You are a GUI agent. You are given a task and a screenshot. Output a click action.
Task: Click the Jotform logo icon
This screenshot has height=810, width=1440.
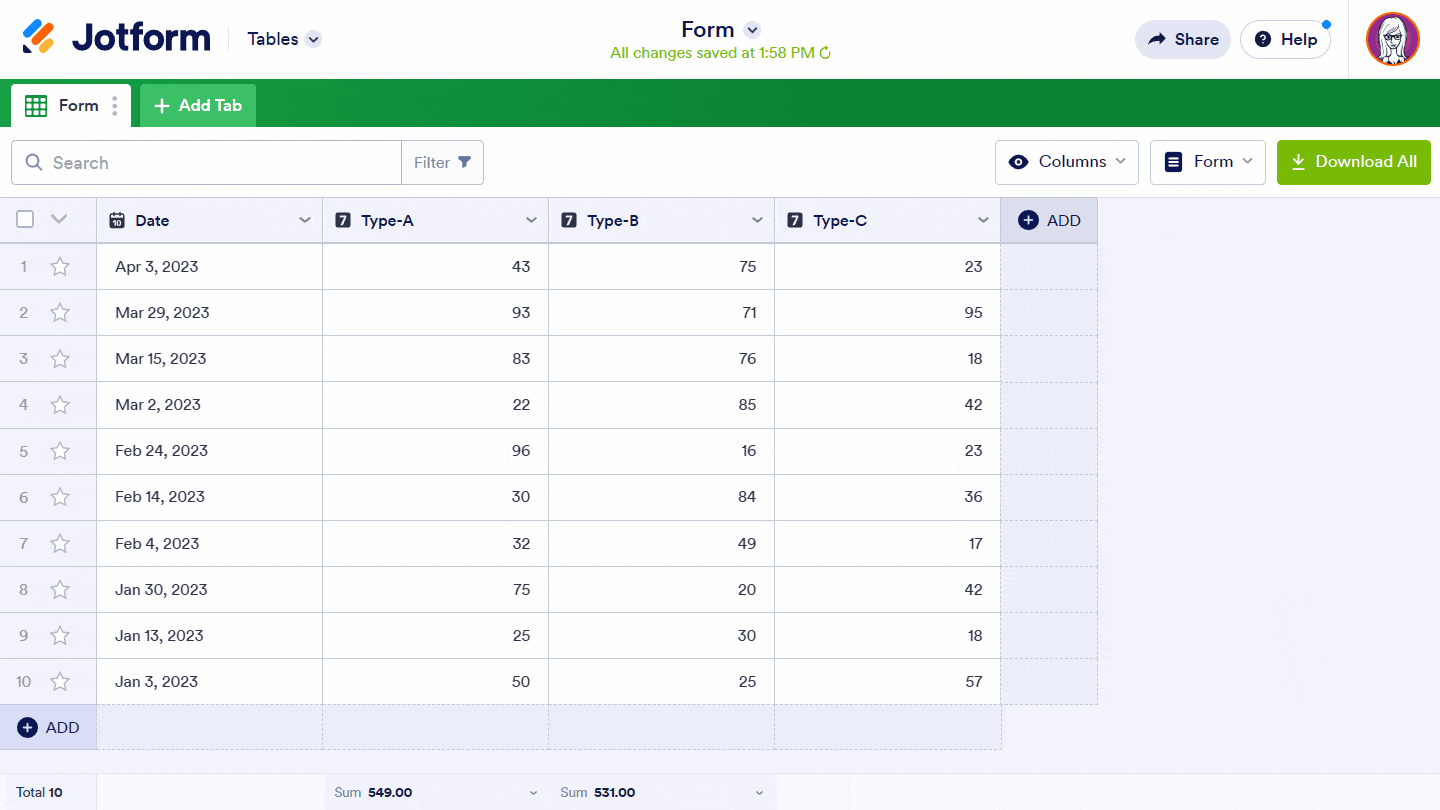pyautogui.click(x=38, y=38)
